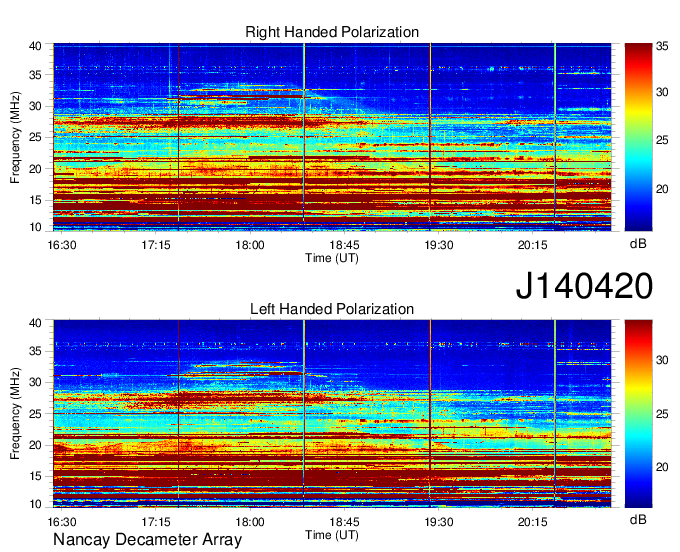Click the 30 MHz frequency tick on Right Handed plot
680x552 pixels.
click(x=35, y=106)
